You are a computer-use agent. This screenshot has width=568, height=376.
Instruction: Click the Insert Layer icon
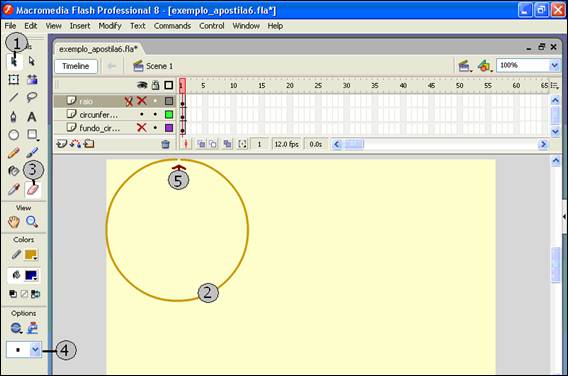coord(62,144)
